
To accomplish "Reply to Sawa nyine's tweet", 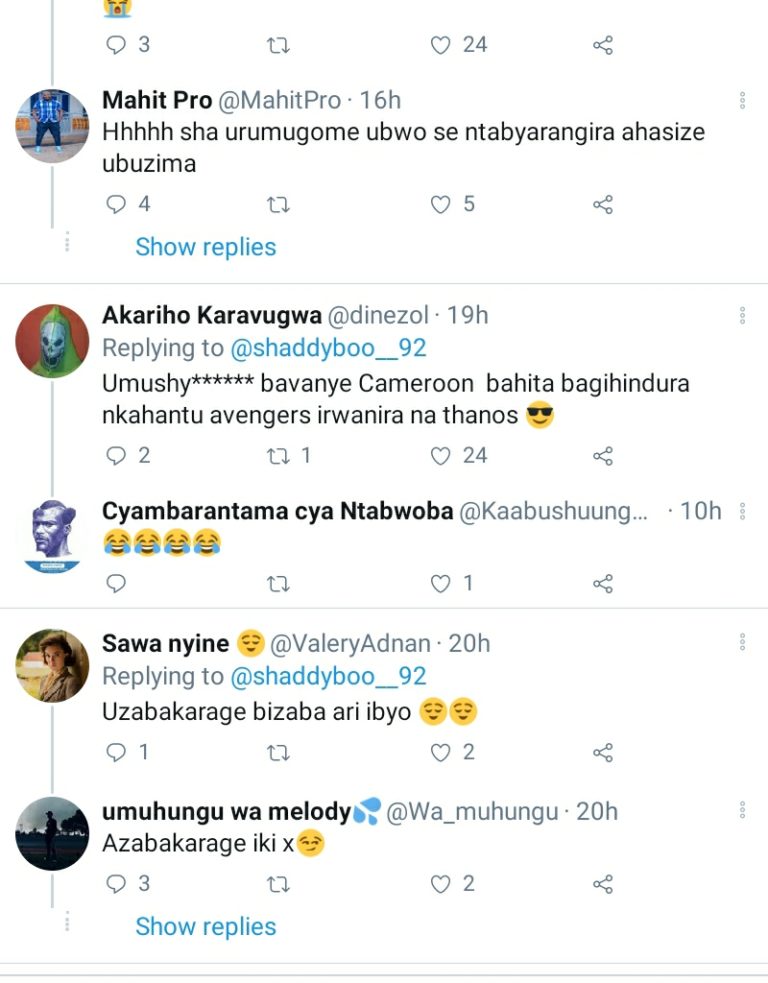I will click(x=117, y=752).
